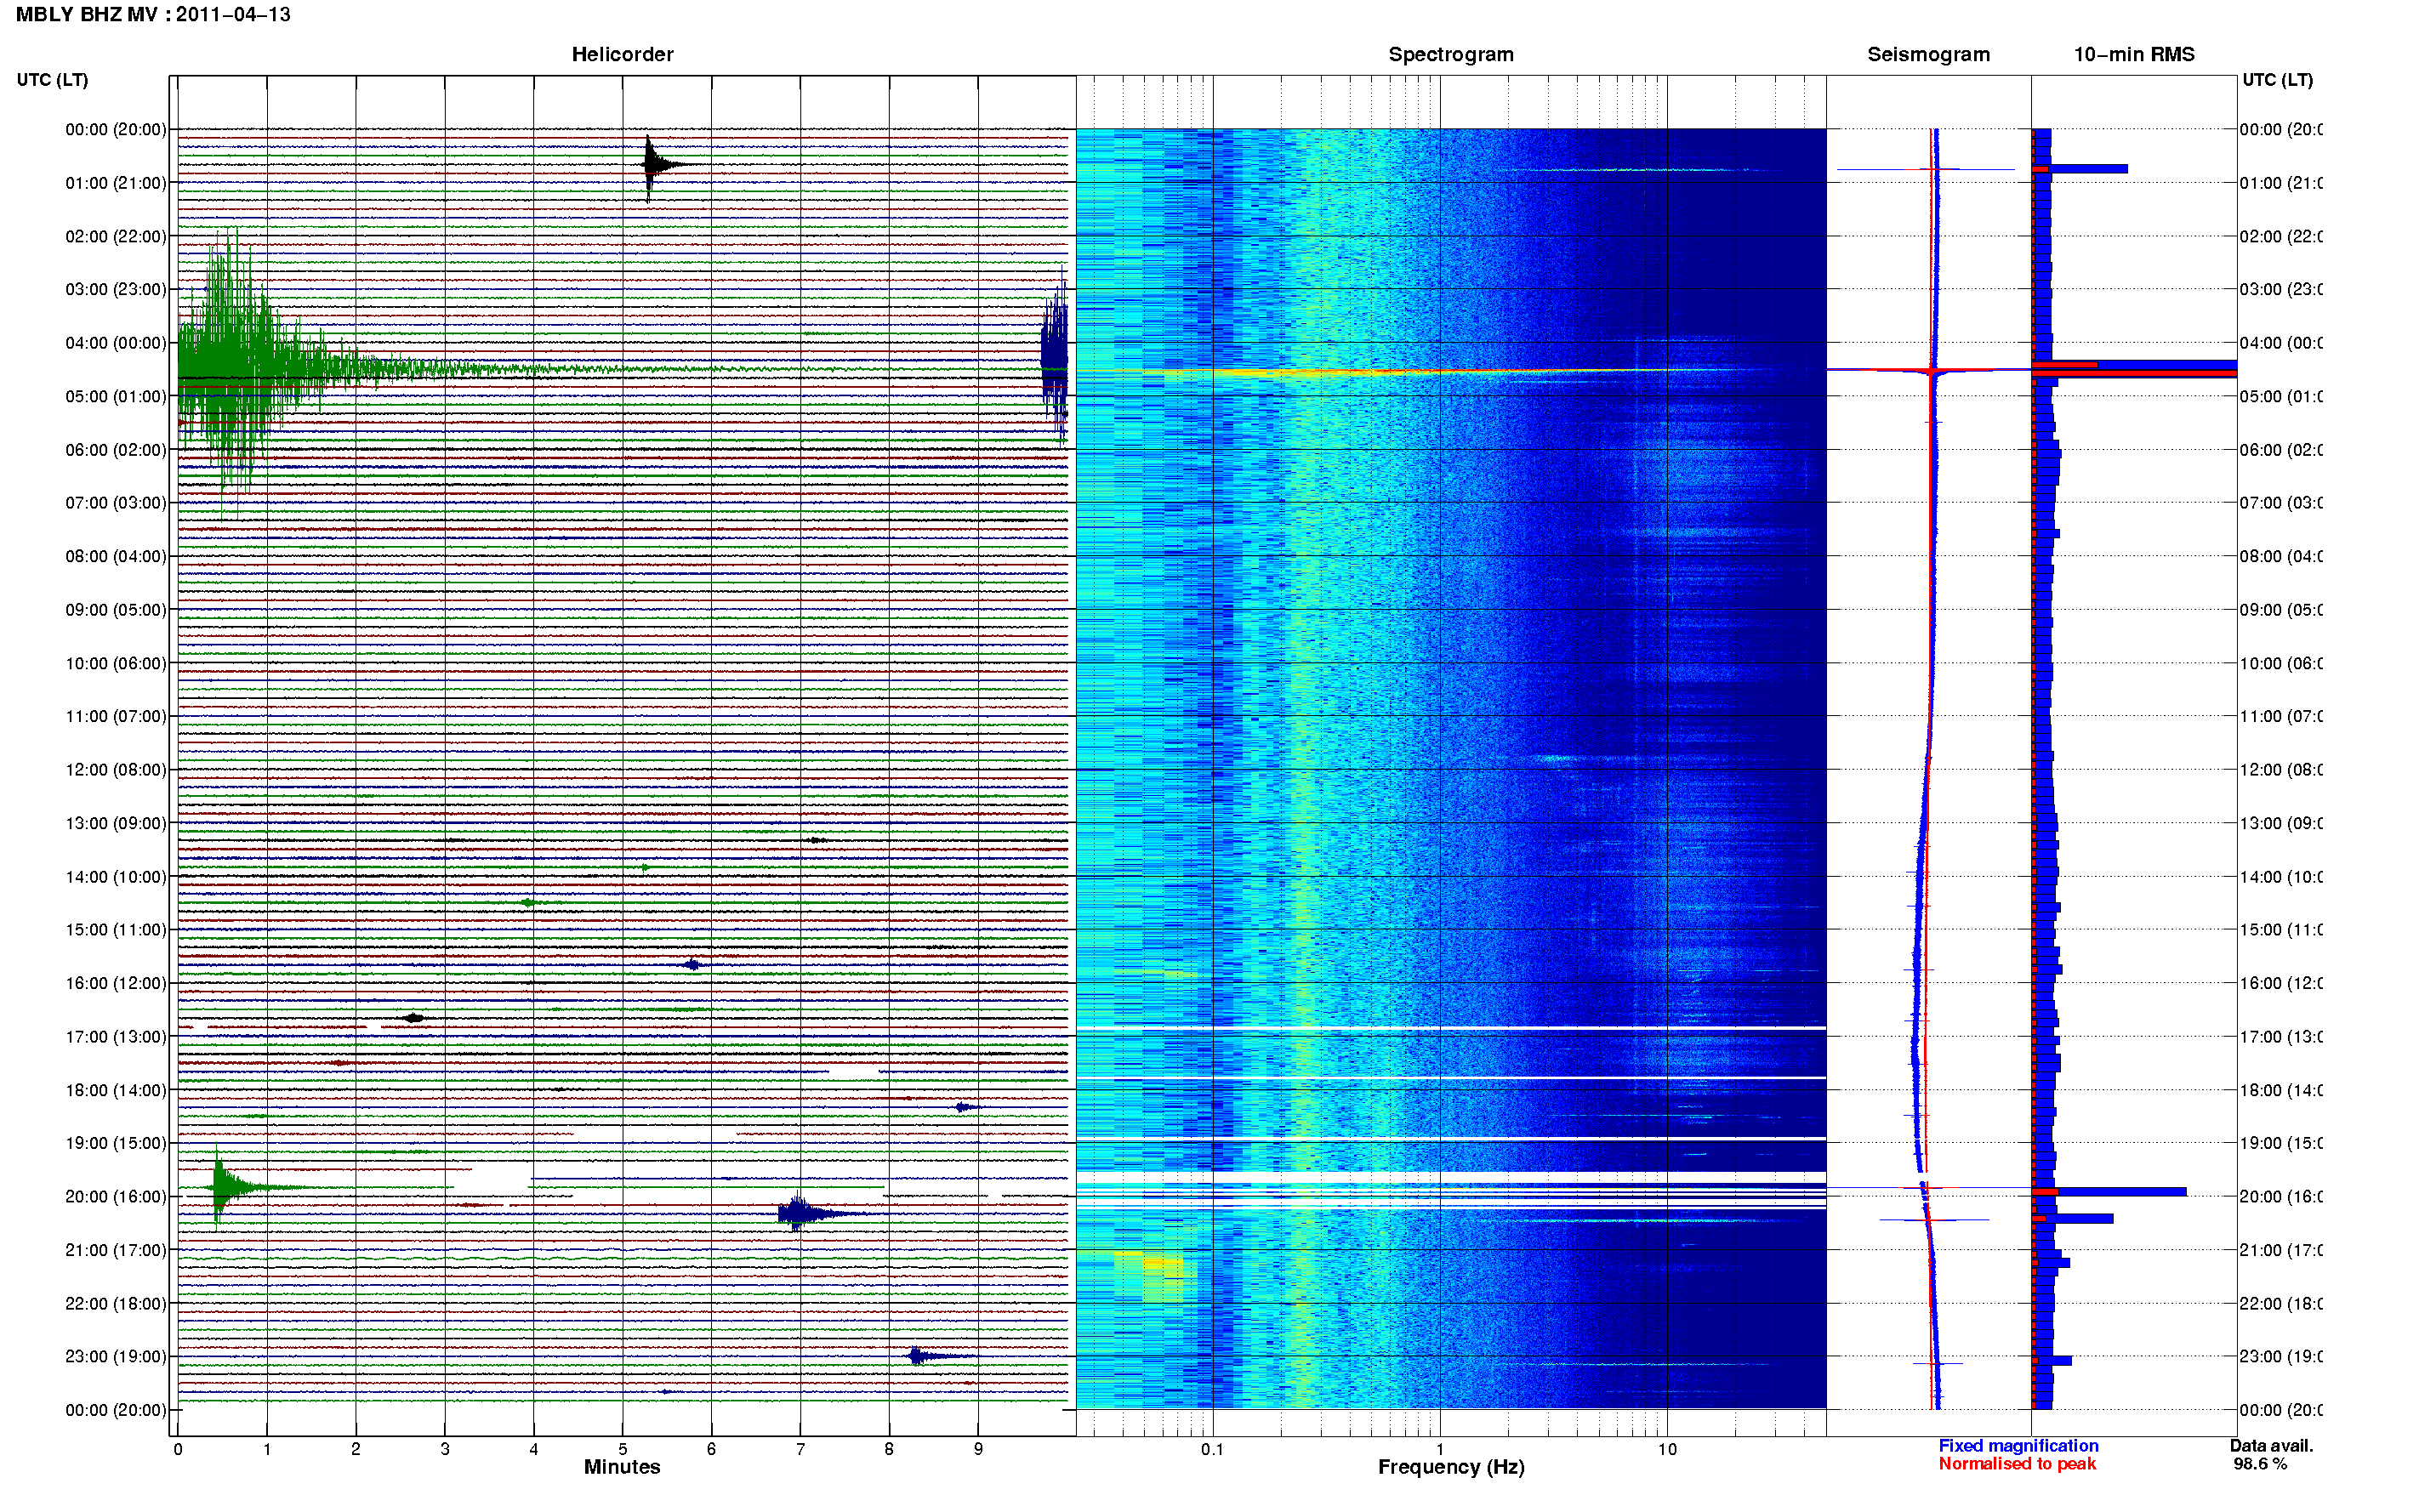Select the Spectrogram panel heading

[1450, 55]
